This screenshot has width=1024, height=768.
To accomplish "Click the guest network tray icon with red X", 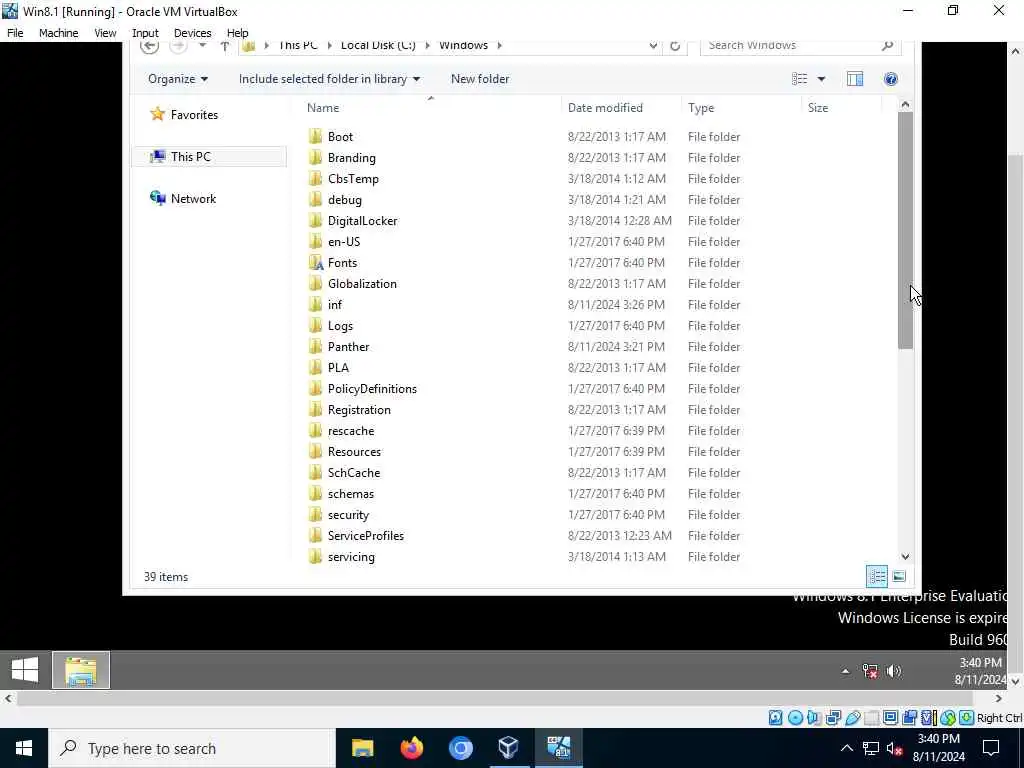I will [x=870, y=671].
